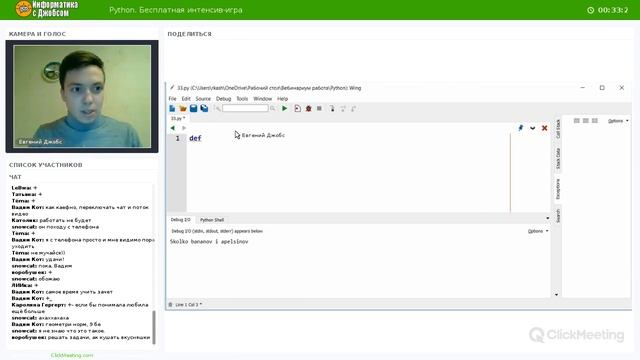Screen dimensions: 640x360
Task: Click the Open File folder icon
Action: click(183, 108)
